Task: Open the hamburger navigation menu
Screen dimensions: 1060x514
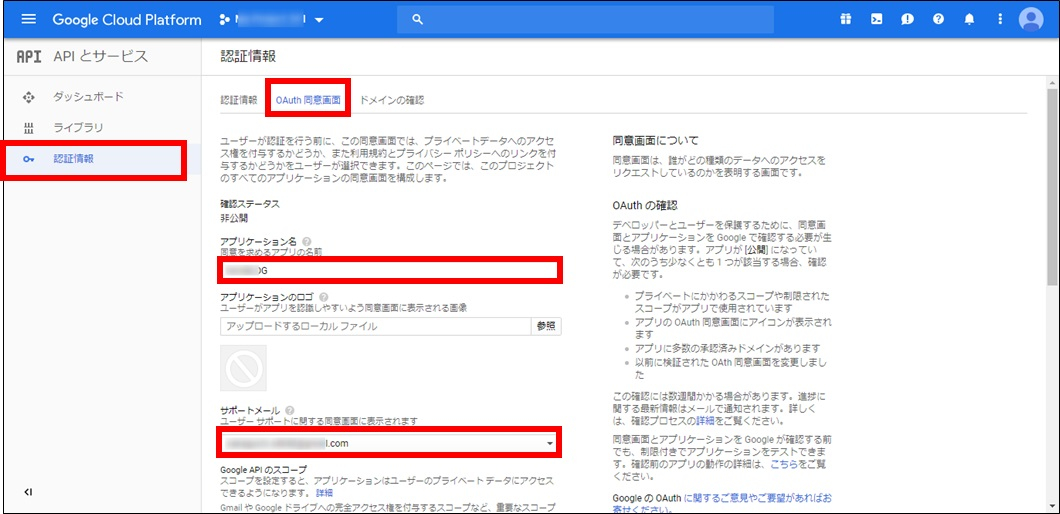Action: pyautogui.click(x=28, y=20)
